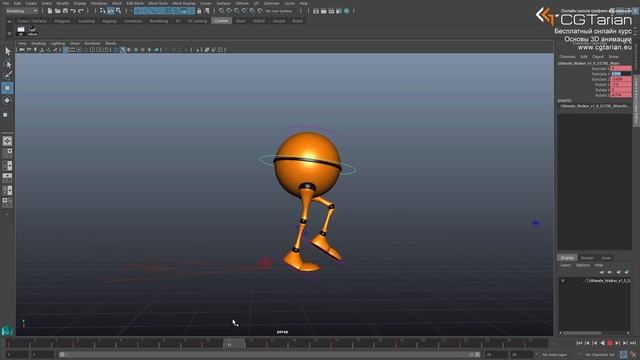Select the Display layer tab
Screen dimensions: 640x360
point(567,258)
